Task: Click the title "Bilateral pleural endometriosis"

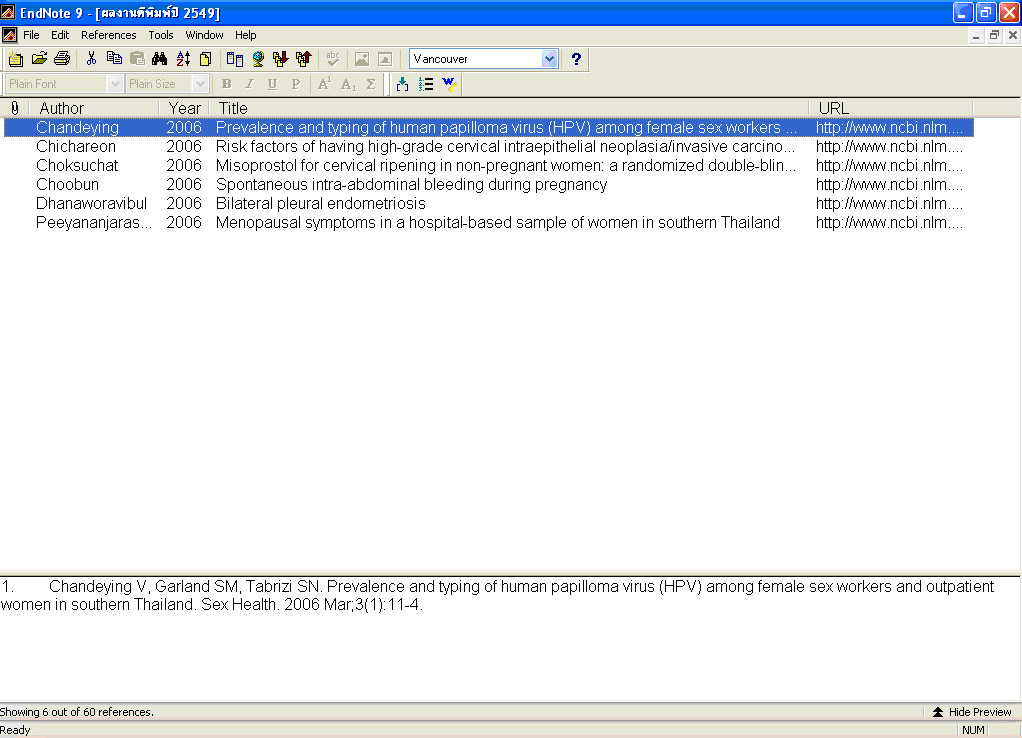Action: coord(321,203)
